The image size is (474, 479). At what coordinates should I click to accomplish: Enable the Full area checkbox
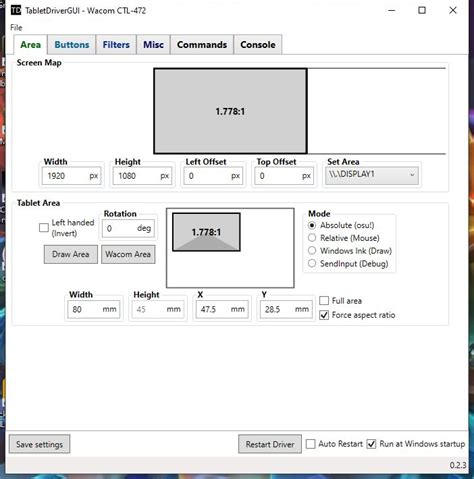pos(324,301)
